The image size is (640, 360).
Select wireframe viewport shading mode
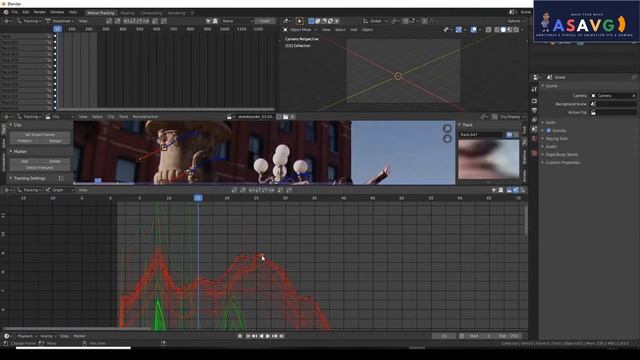tap(497, 30)
